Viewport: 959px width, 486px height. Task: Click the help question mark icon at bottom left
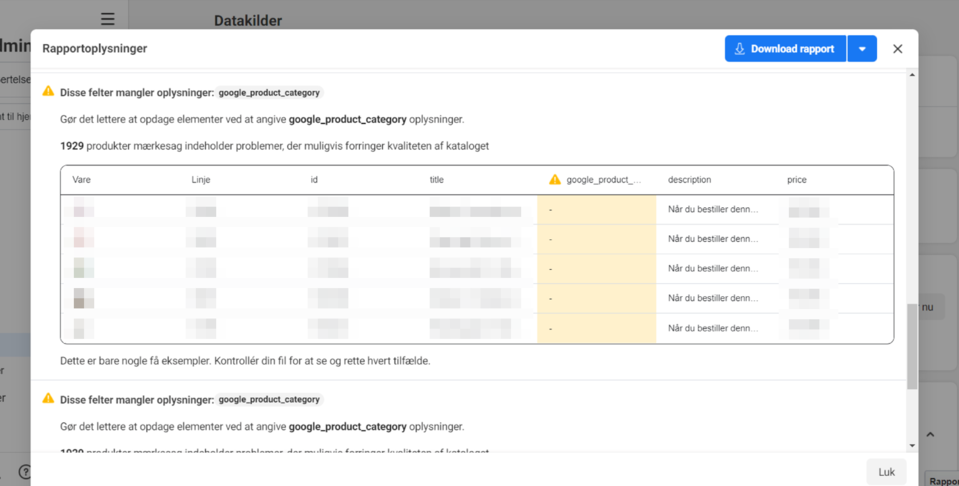(x=24, y=472)
